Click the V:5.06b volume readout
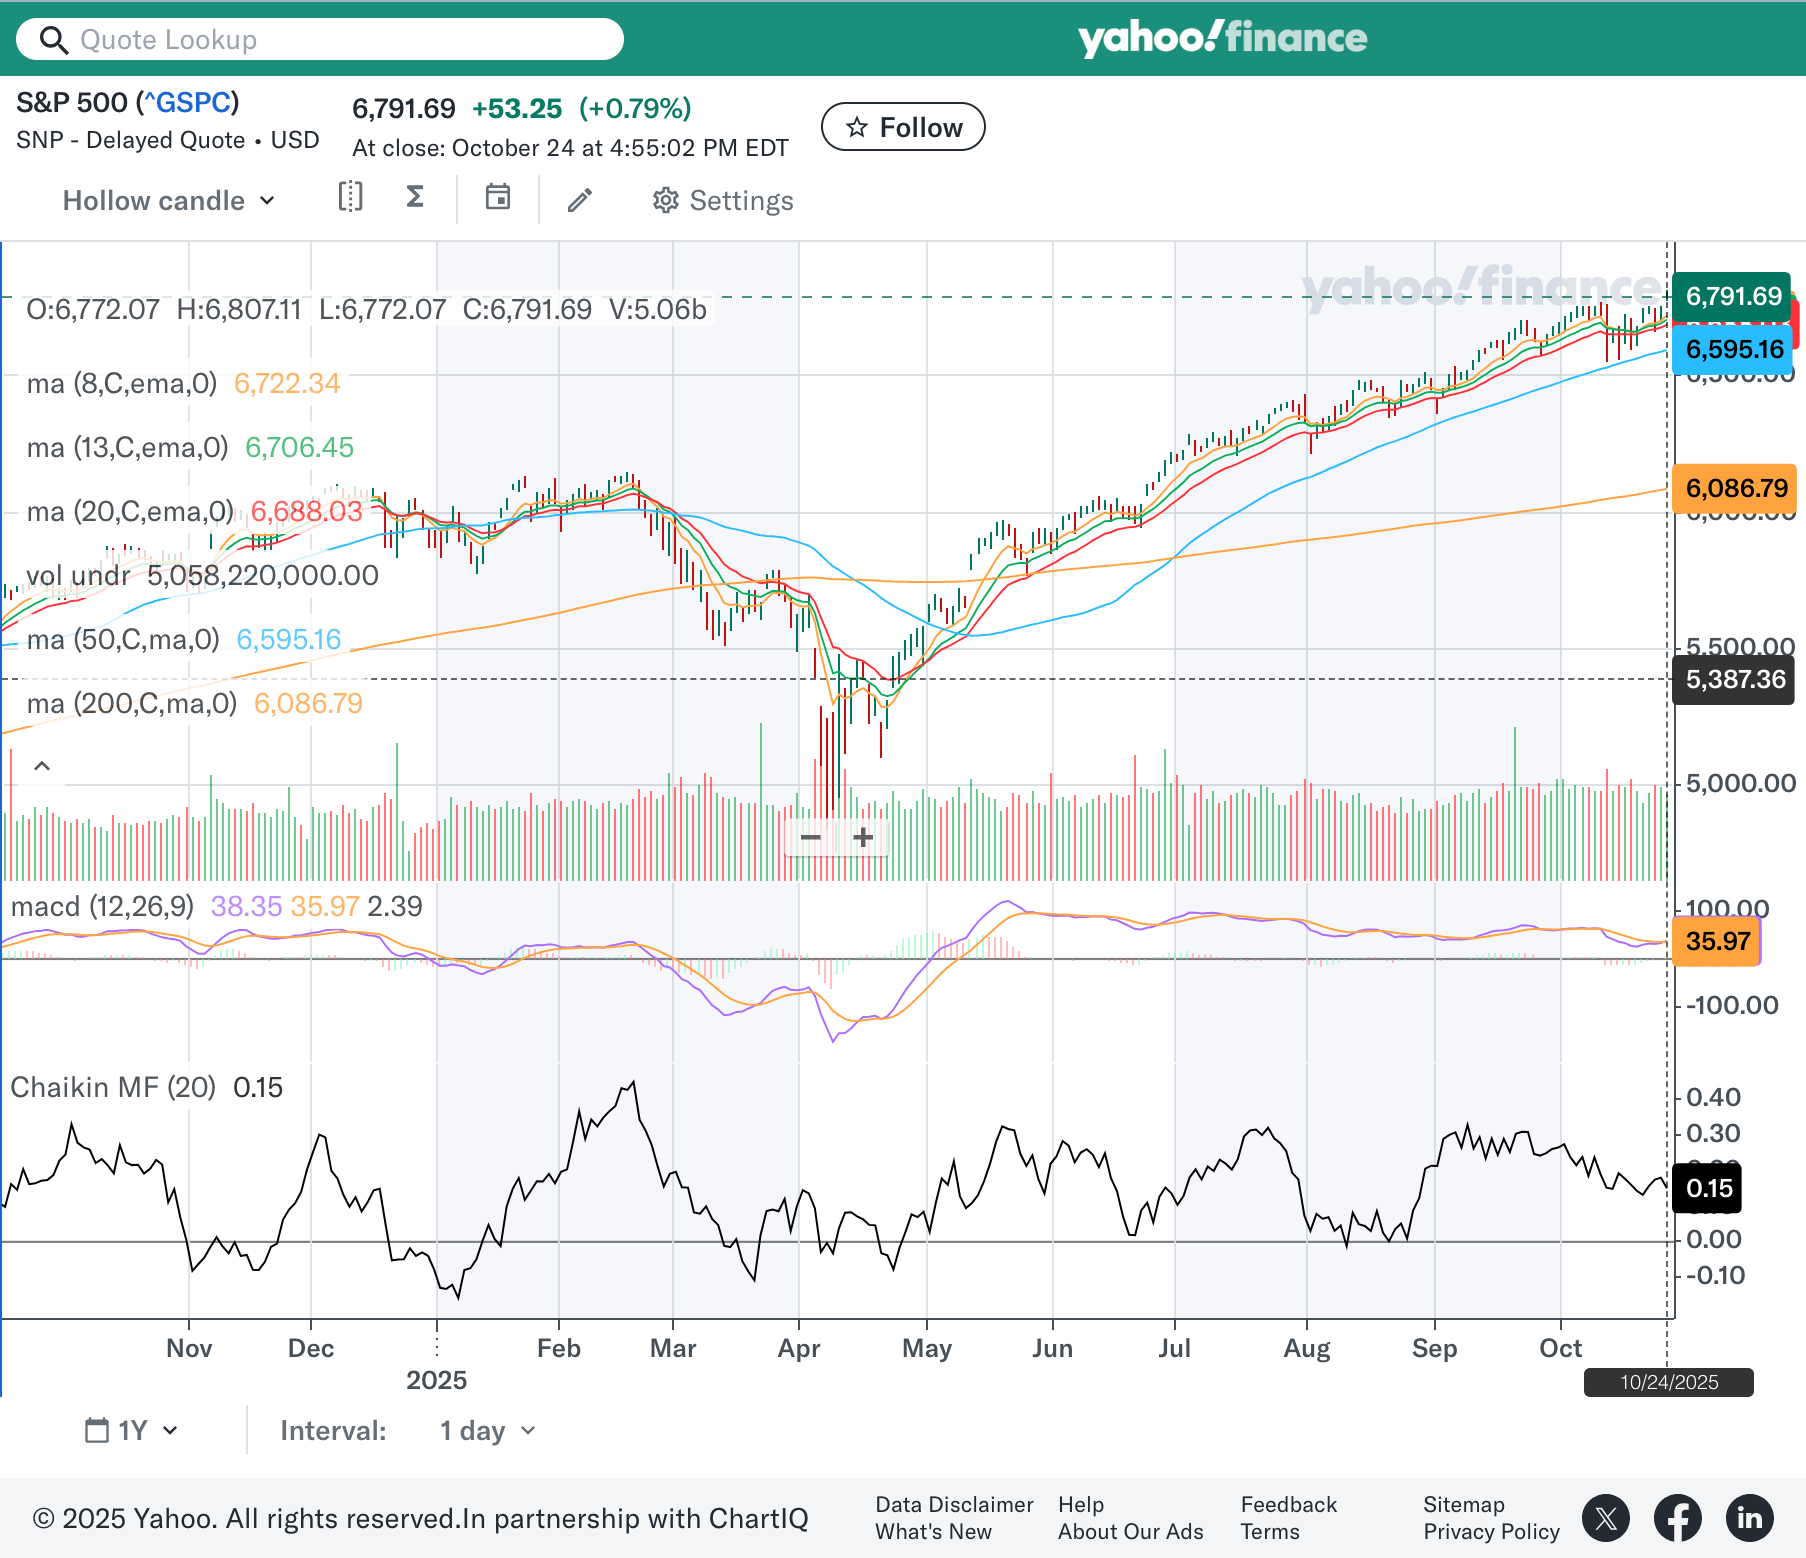The height and width of the screenshot is (1558, 1806). pyautogui.click(x=658, y=309)
